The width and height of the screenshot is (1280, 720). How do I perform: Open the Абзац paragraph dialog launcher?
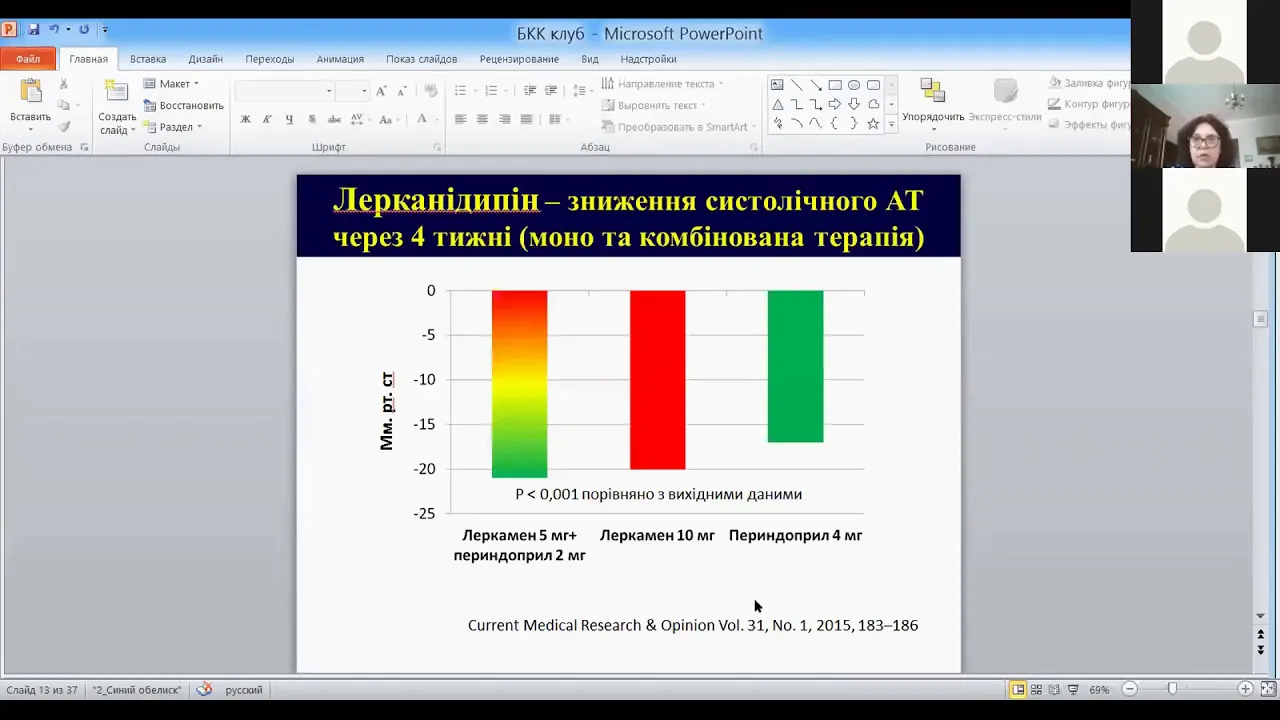click(754, 147)
